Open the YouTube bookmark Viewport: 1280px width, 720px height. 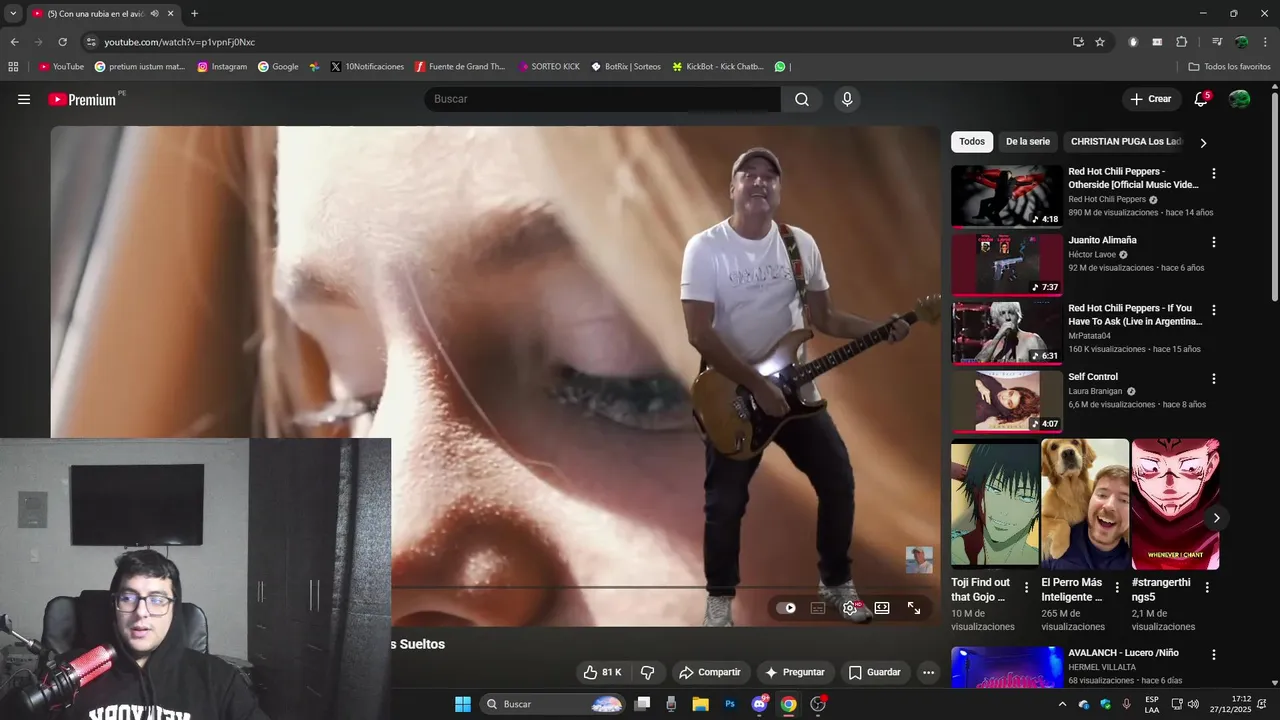coord(61,67)
